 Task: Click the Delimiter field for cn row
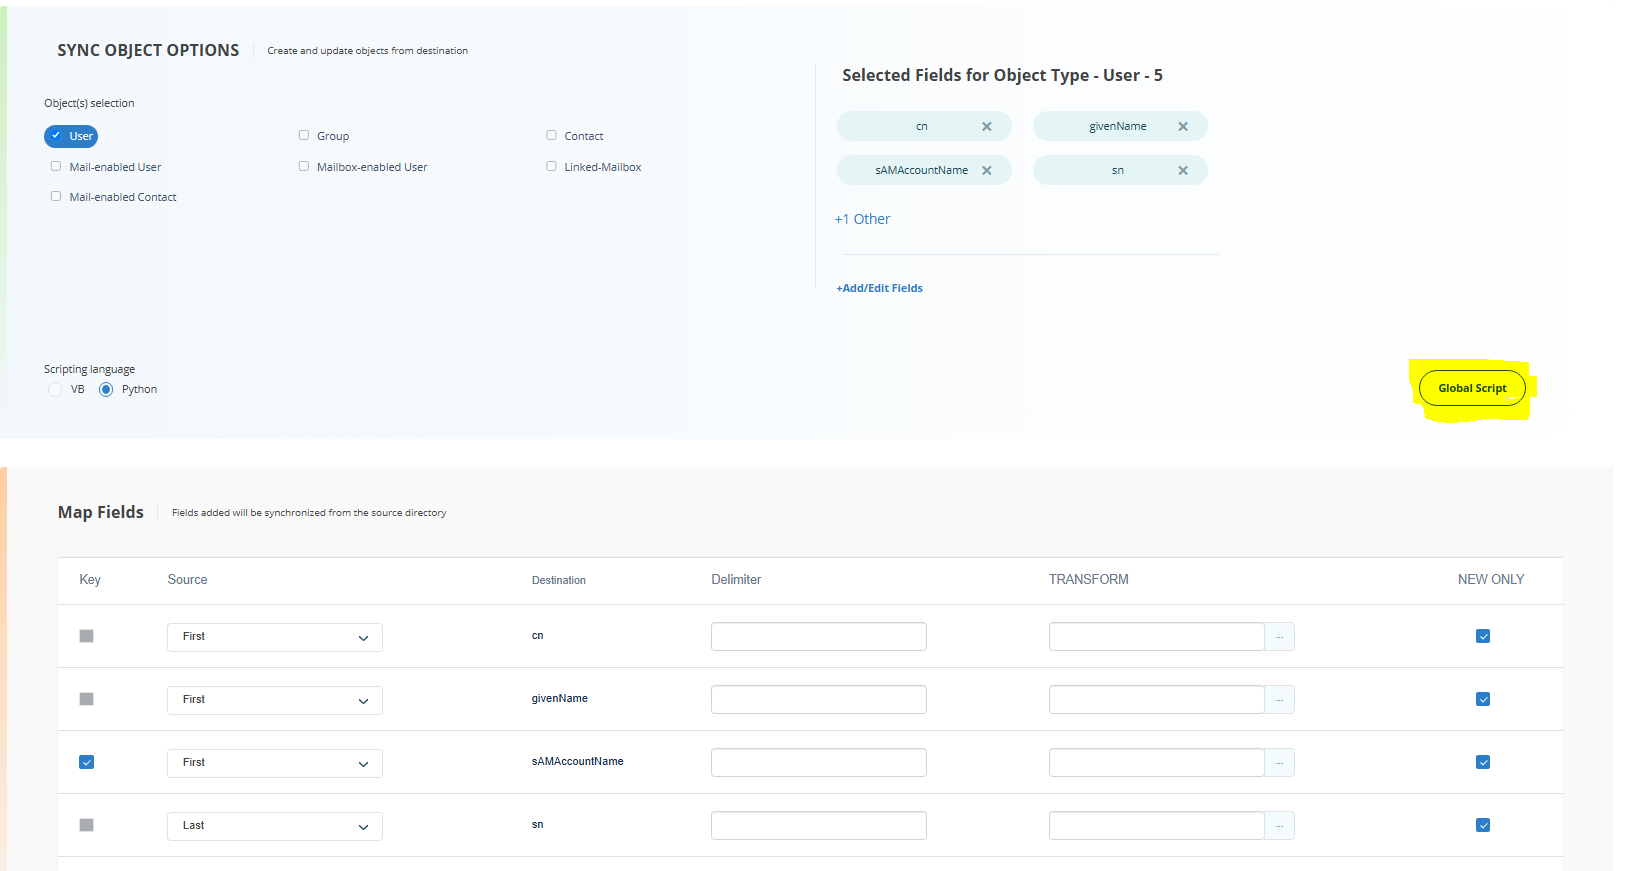818,637
